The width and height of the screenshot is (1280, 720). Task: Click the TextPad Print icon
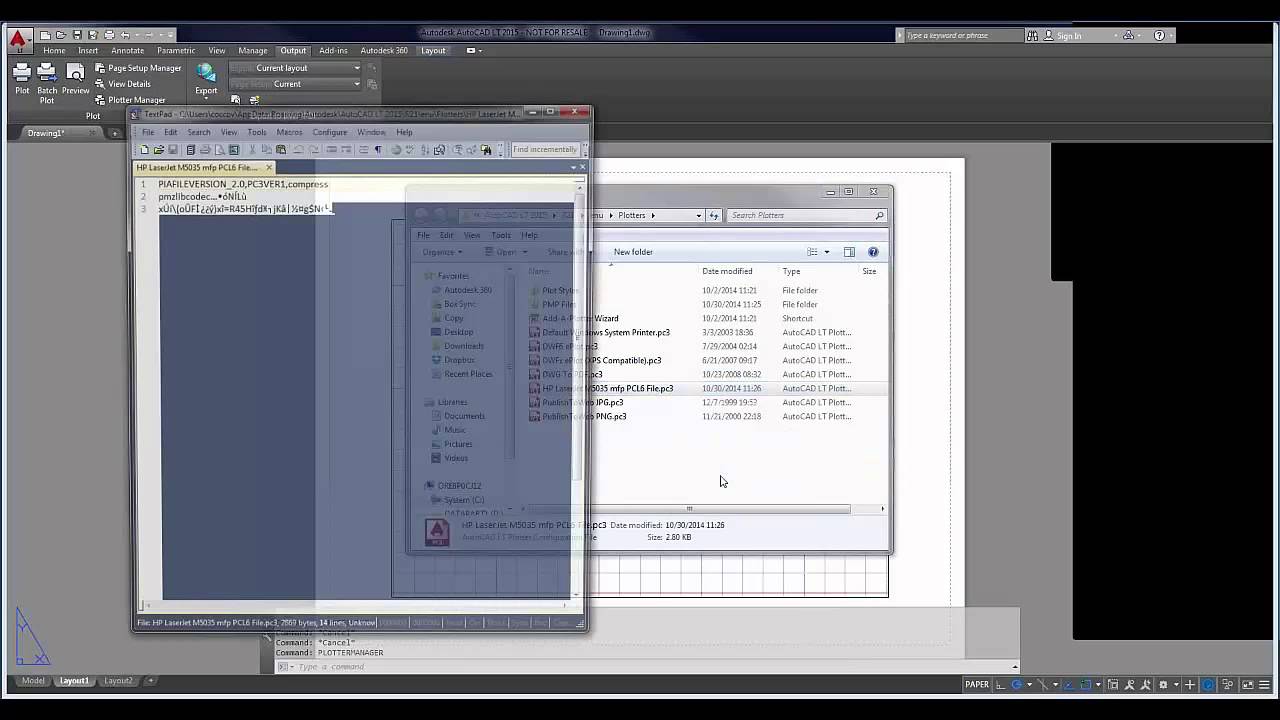tap(205, 150)
